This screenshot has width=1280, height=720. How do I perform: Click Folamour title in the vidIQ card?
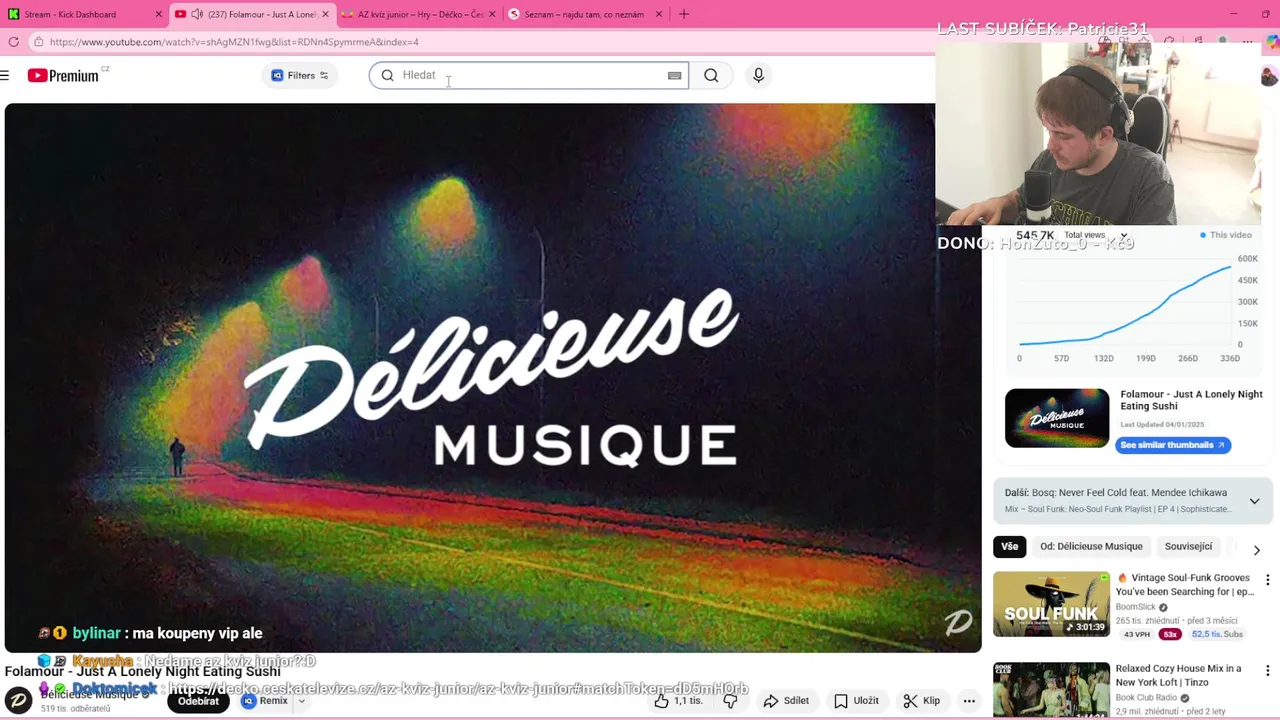point(1191,400)
